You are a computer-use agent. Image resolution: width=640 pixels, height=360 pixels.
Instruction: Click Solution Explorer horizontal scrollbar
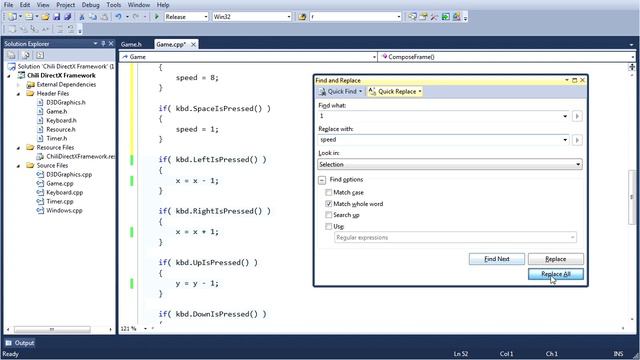pyautogui.click(x=52, y=329)
